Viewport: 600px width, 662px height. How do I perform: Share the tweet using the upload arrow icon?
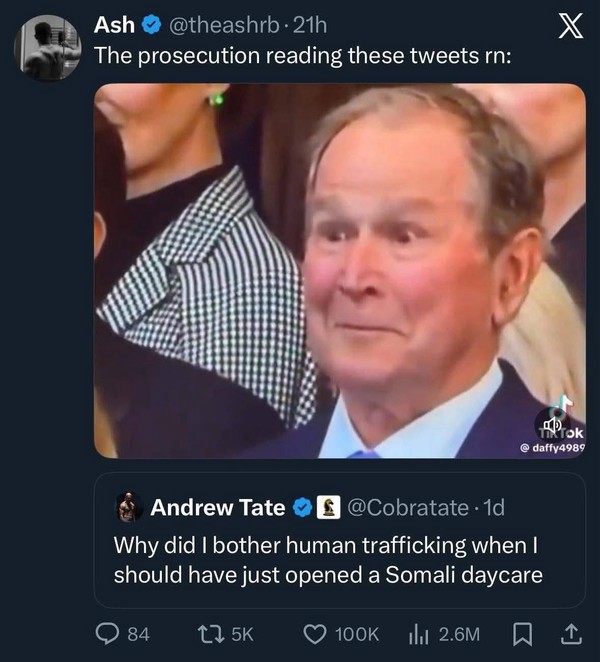[x=572, y=633]
